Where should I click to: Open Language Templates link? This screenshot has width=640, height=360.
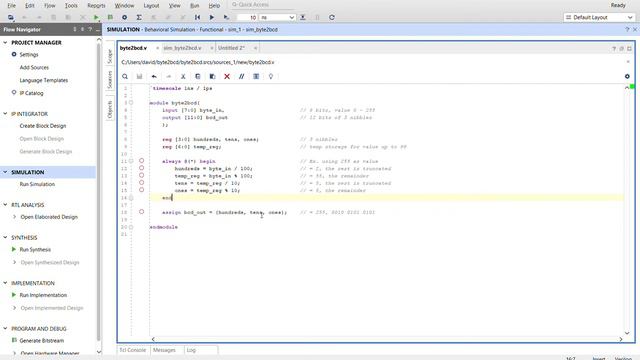(44, 80)
